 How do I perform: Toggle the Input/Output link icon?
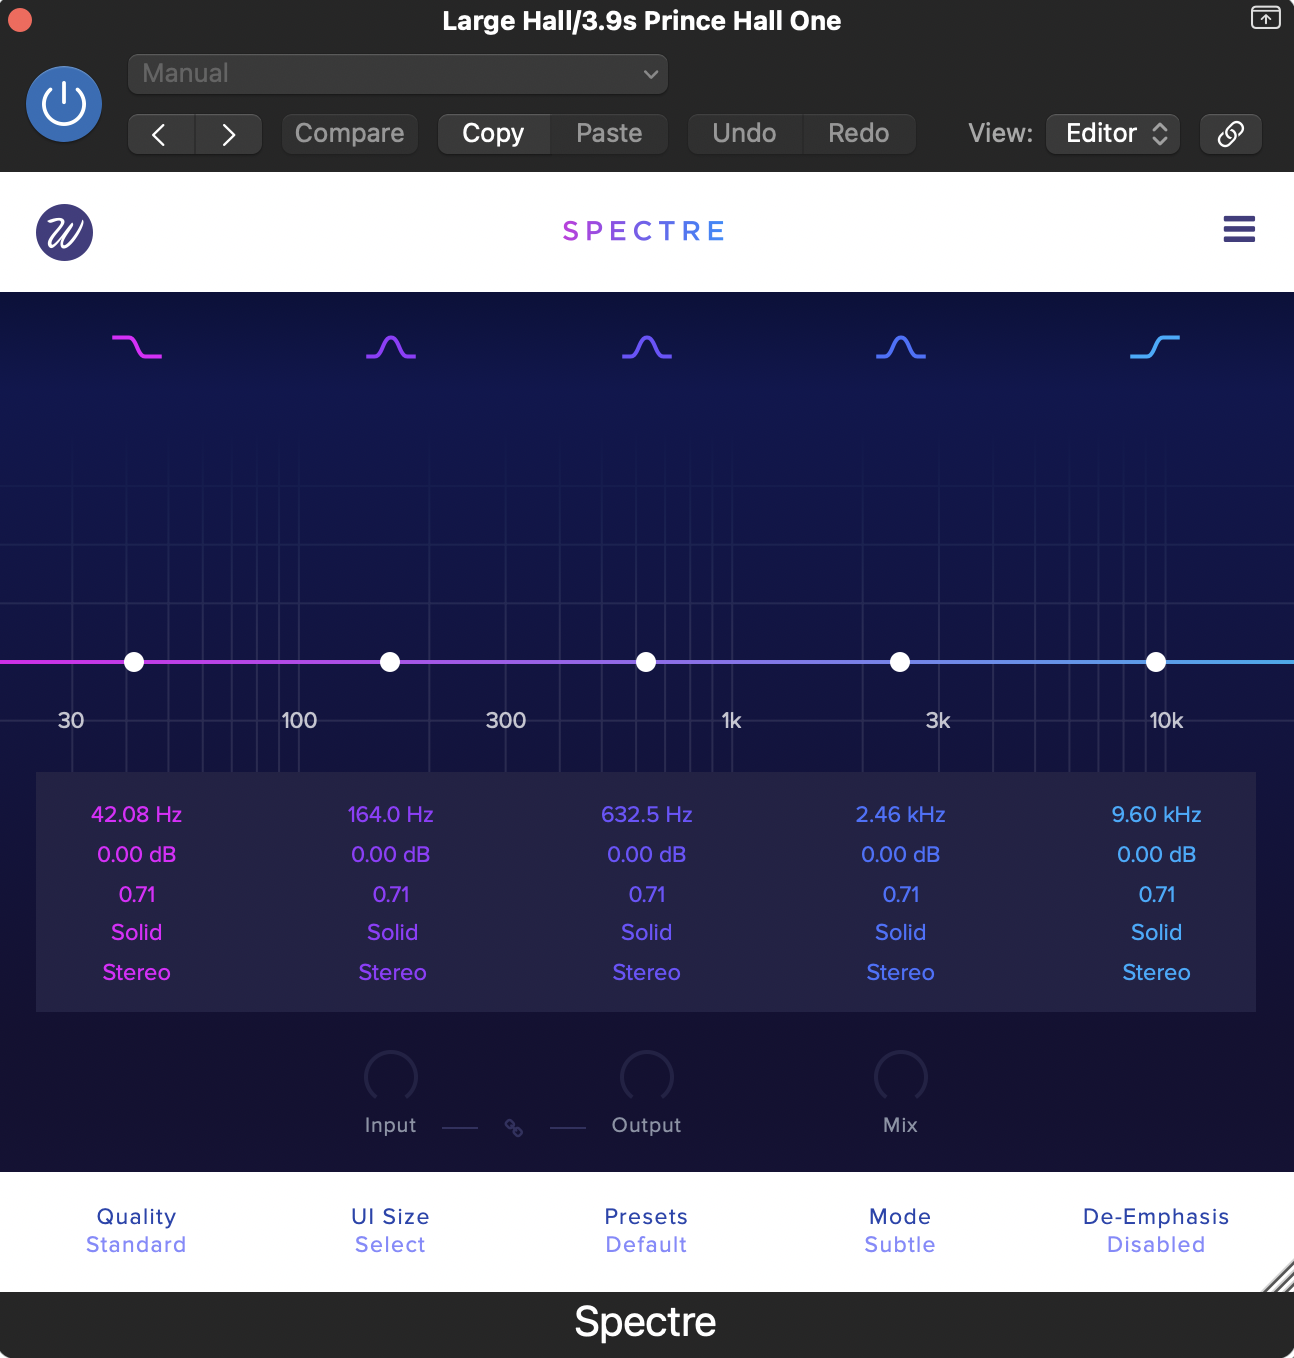pos(514,1128)
